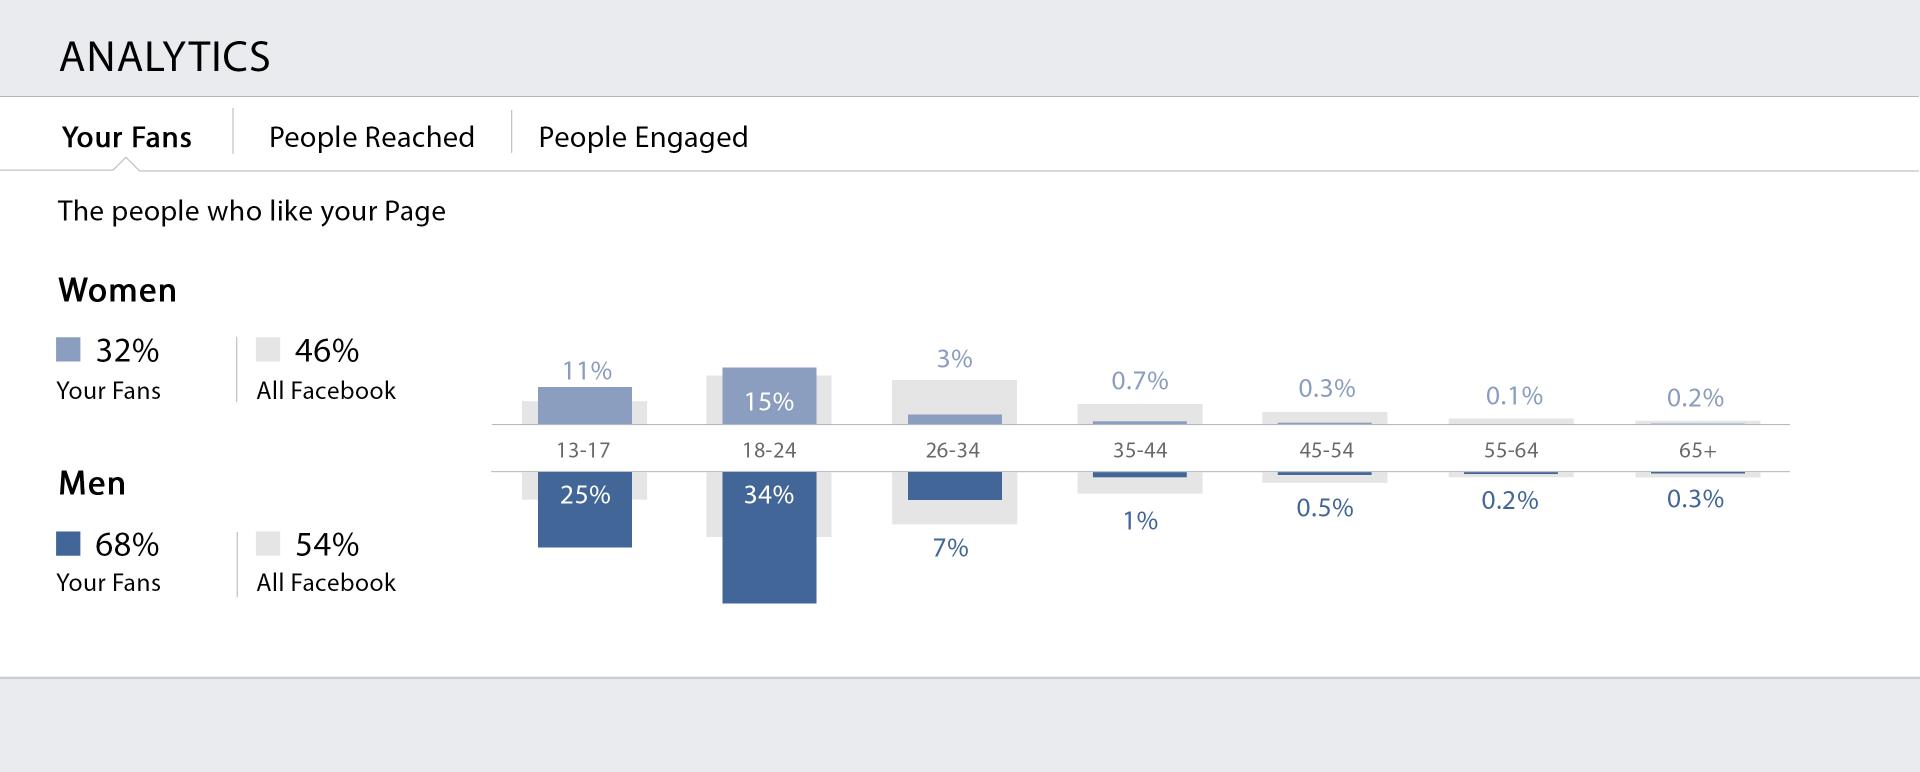Image resolution: width=1920 pixels, height=772 pixels.
Task: Select the men 13-17 bar showing 25%
Action: point(585,510)
